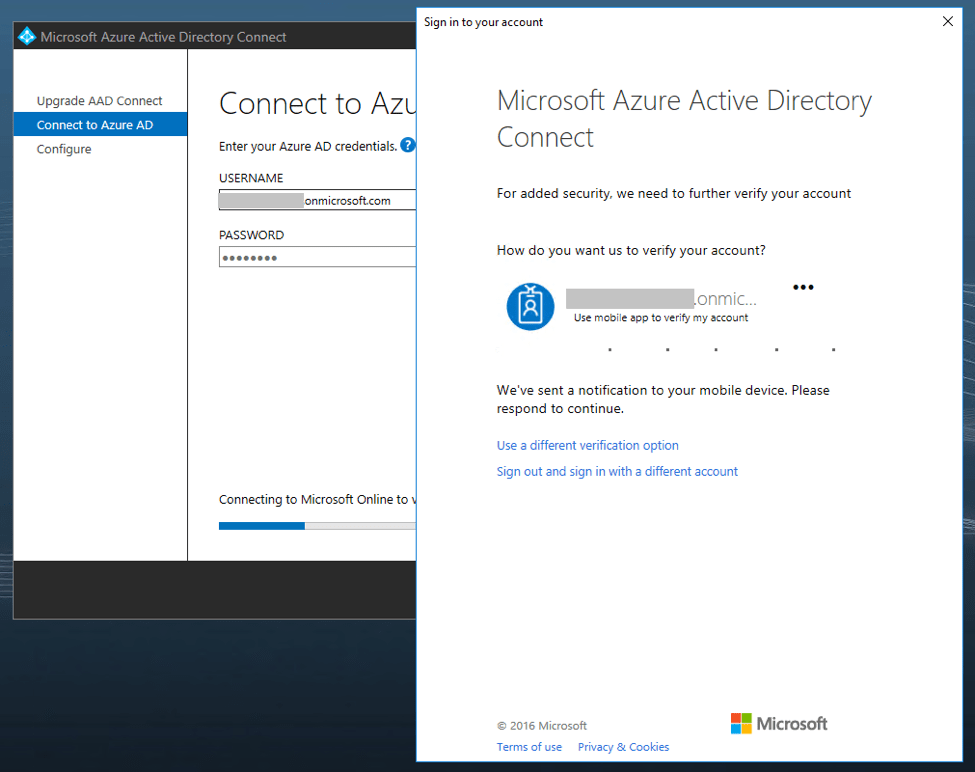Open the Terms of use page
Viewport: 975px width, 772px height.
pyautogui.click(x=529, y=747)
